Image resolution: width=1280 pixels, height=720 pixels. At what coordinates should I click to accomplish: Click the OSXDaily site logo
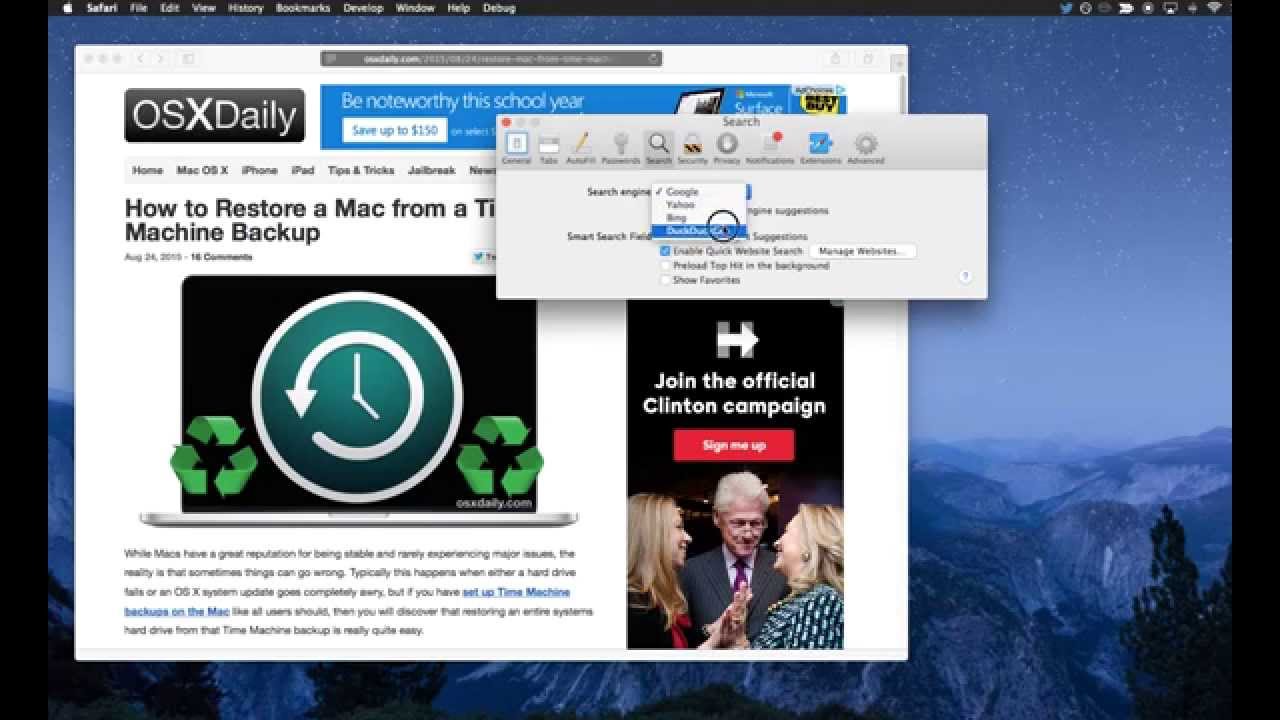(215, 116)
